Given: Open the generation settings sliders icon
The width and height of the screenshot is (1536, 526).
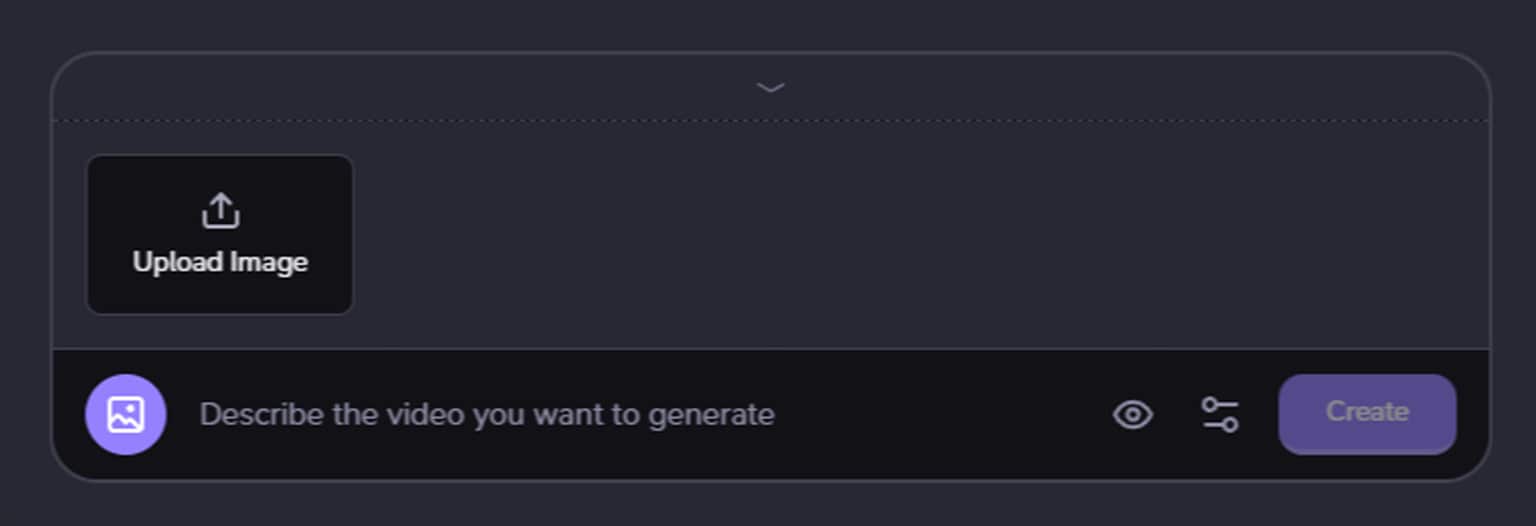Looking at the screenshot, I should (1219, 414).
